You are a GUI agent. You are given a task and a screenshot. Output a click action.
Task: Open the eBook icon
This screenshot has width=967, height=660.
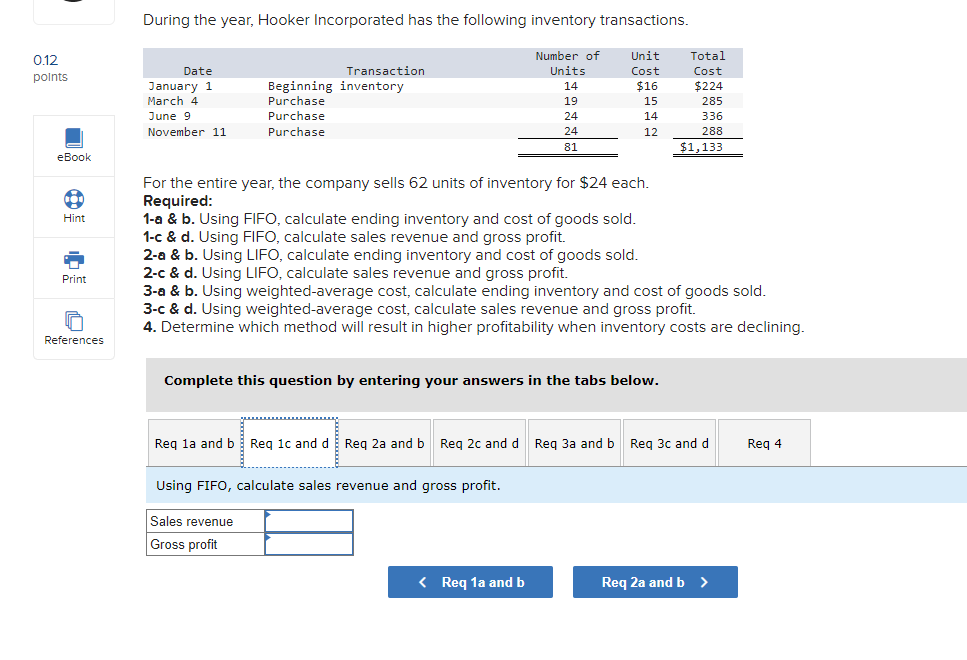(x=74, y=138)
